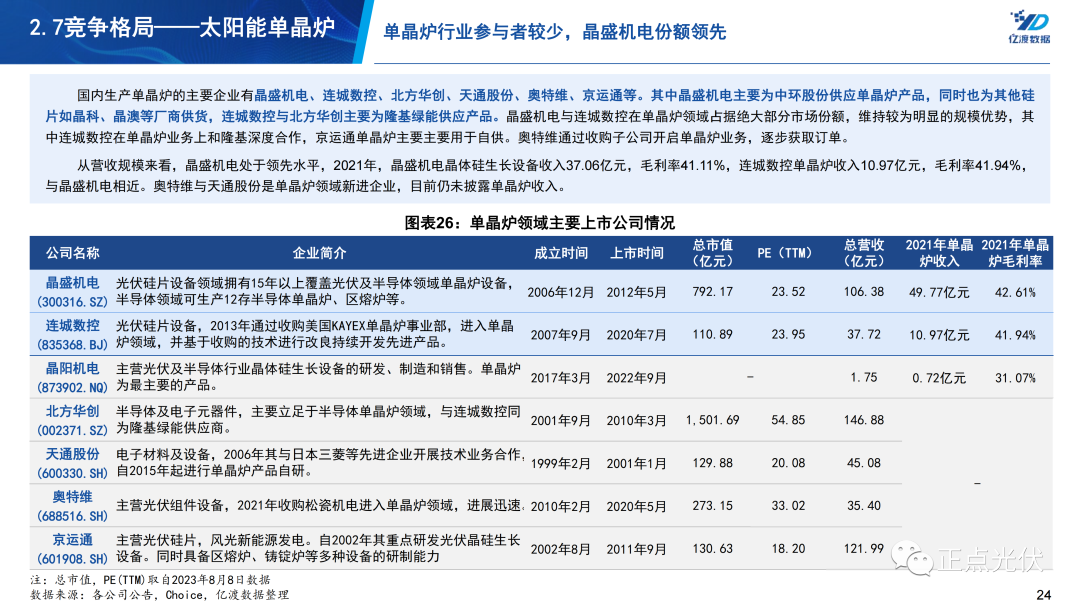The width and height of the screenshot is (1080, 608).
Task: Click 京运通 PE value 18.20
Action: tap(788, 549)
